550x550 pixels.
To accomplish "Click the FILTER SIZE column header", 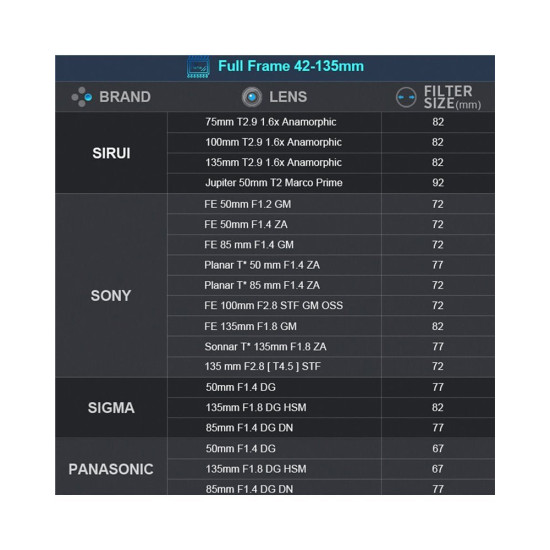I will coord(452,98).
